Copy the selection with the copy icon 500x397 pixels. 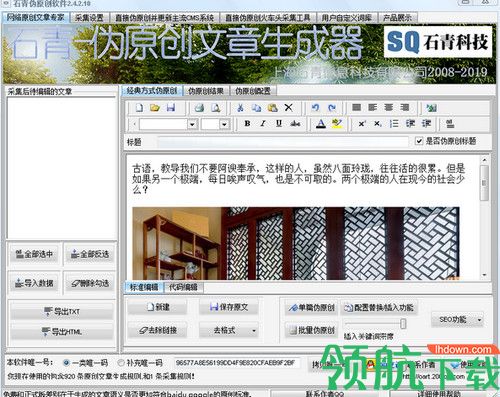pos(256,108)
